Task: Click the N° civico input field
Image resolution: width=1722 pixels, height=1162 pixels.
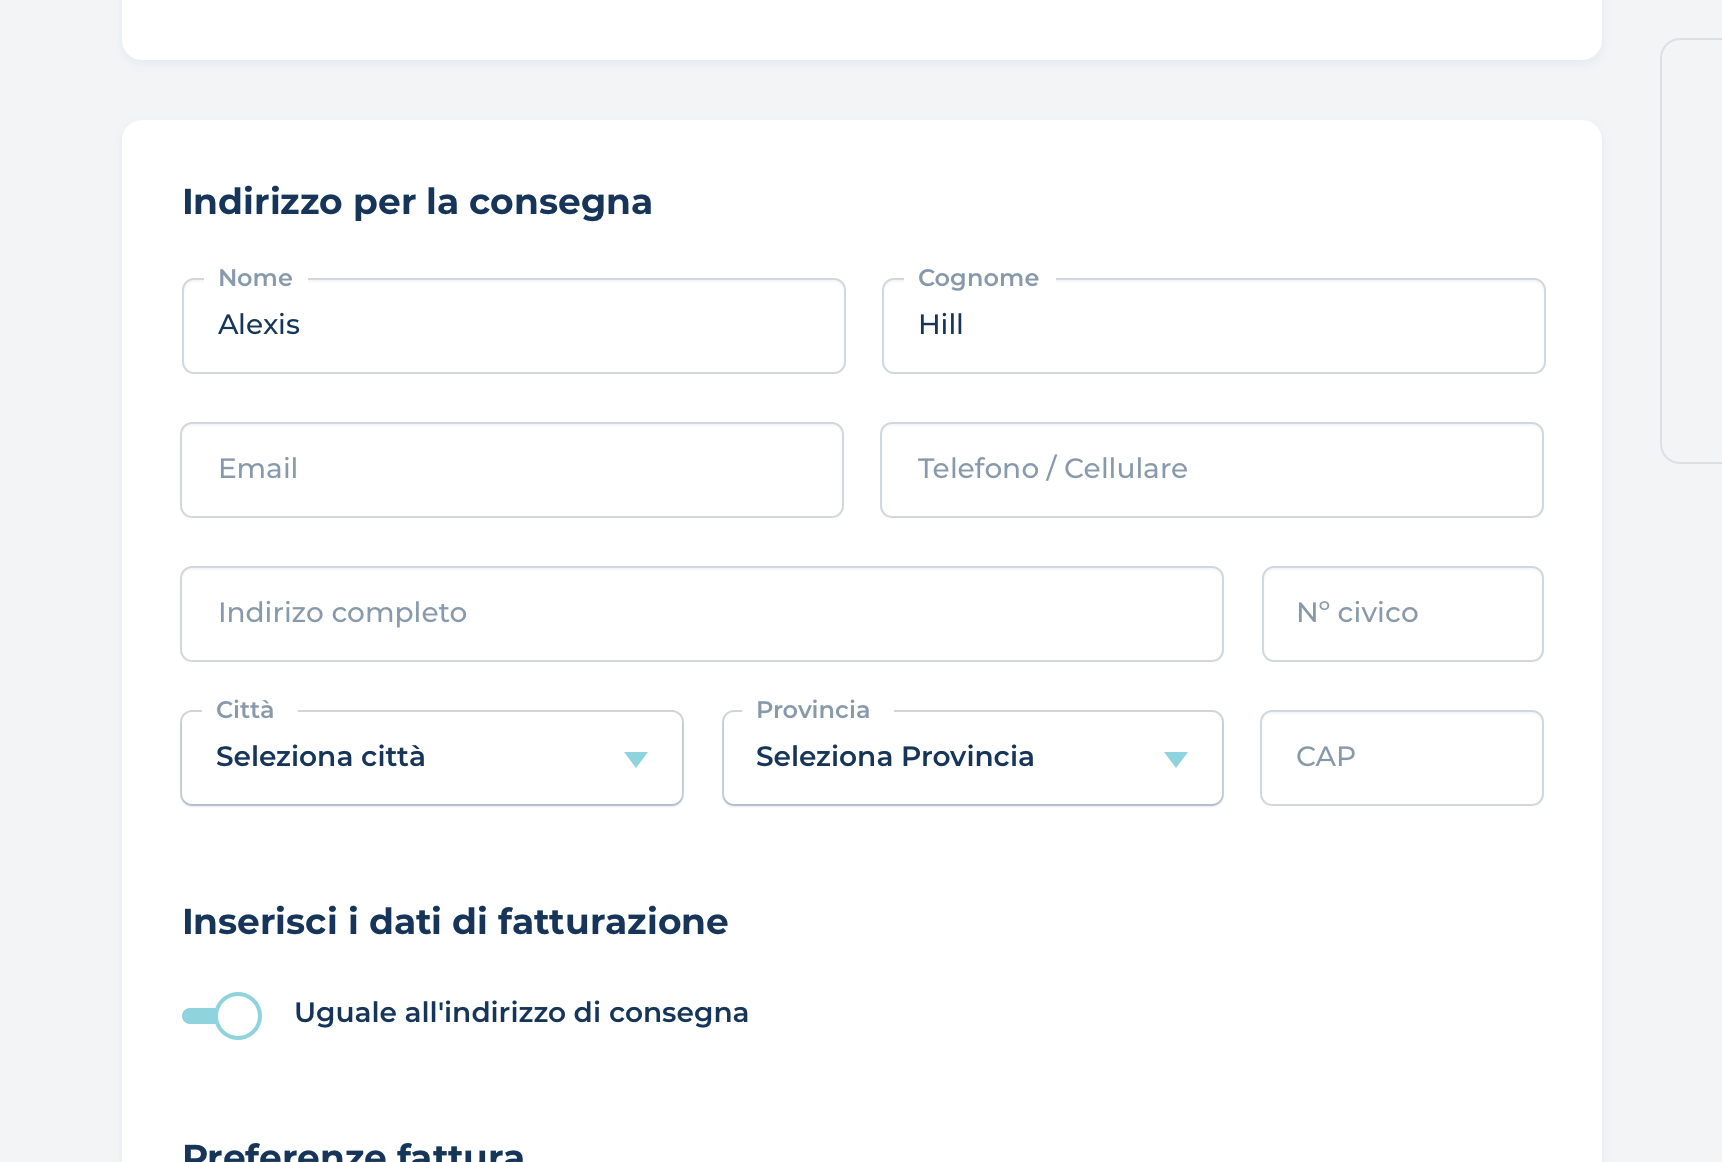Action: pos(1403,614)
